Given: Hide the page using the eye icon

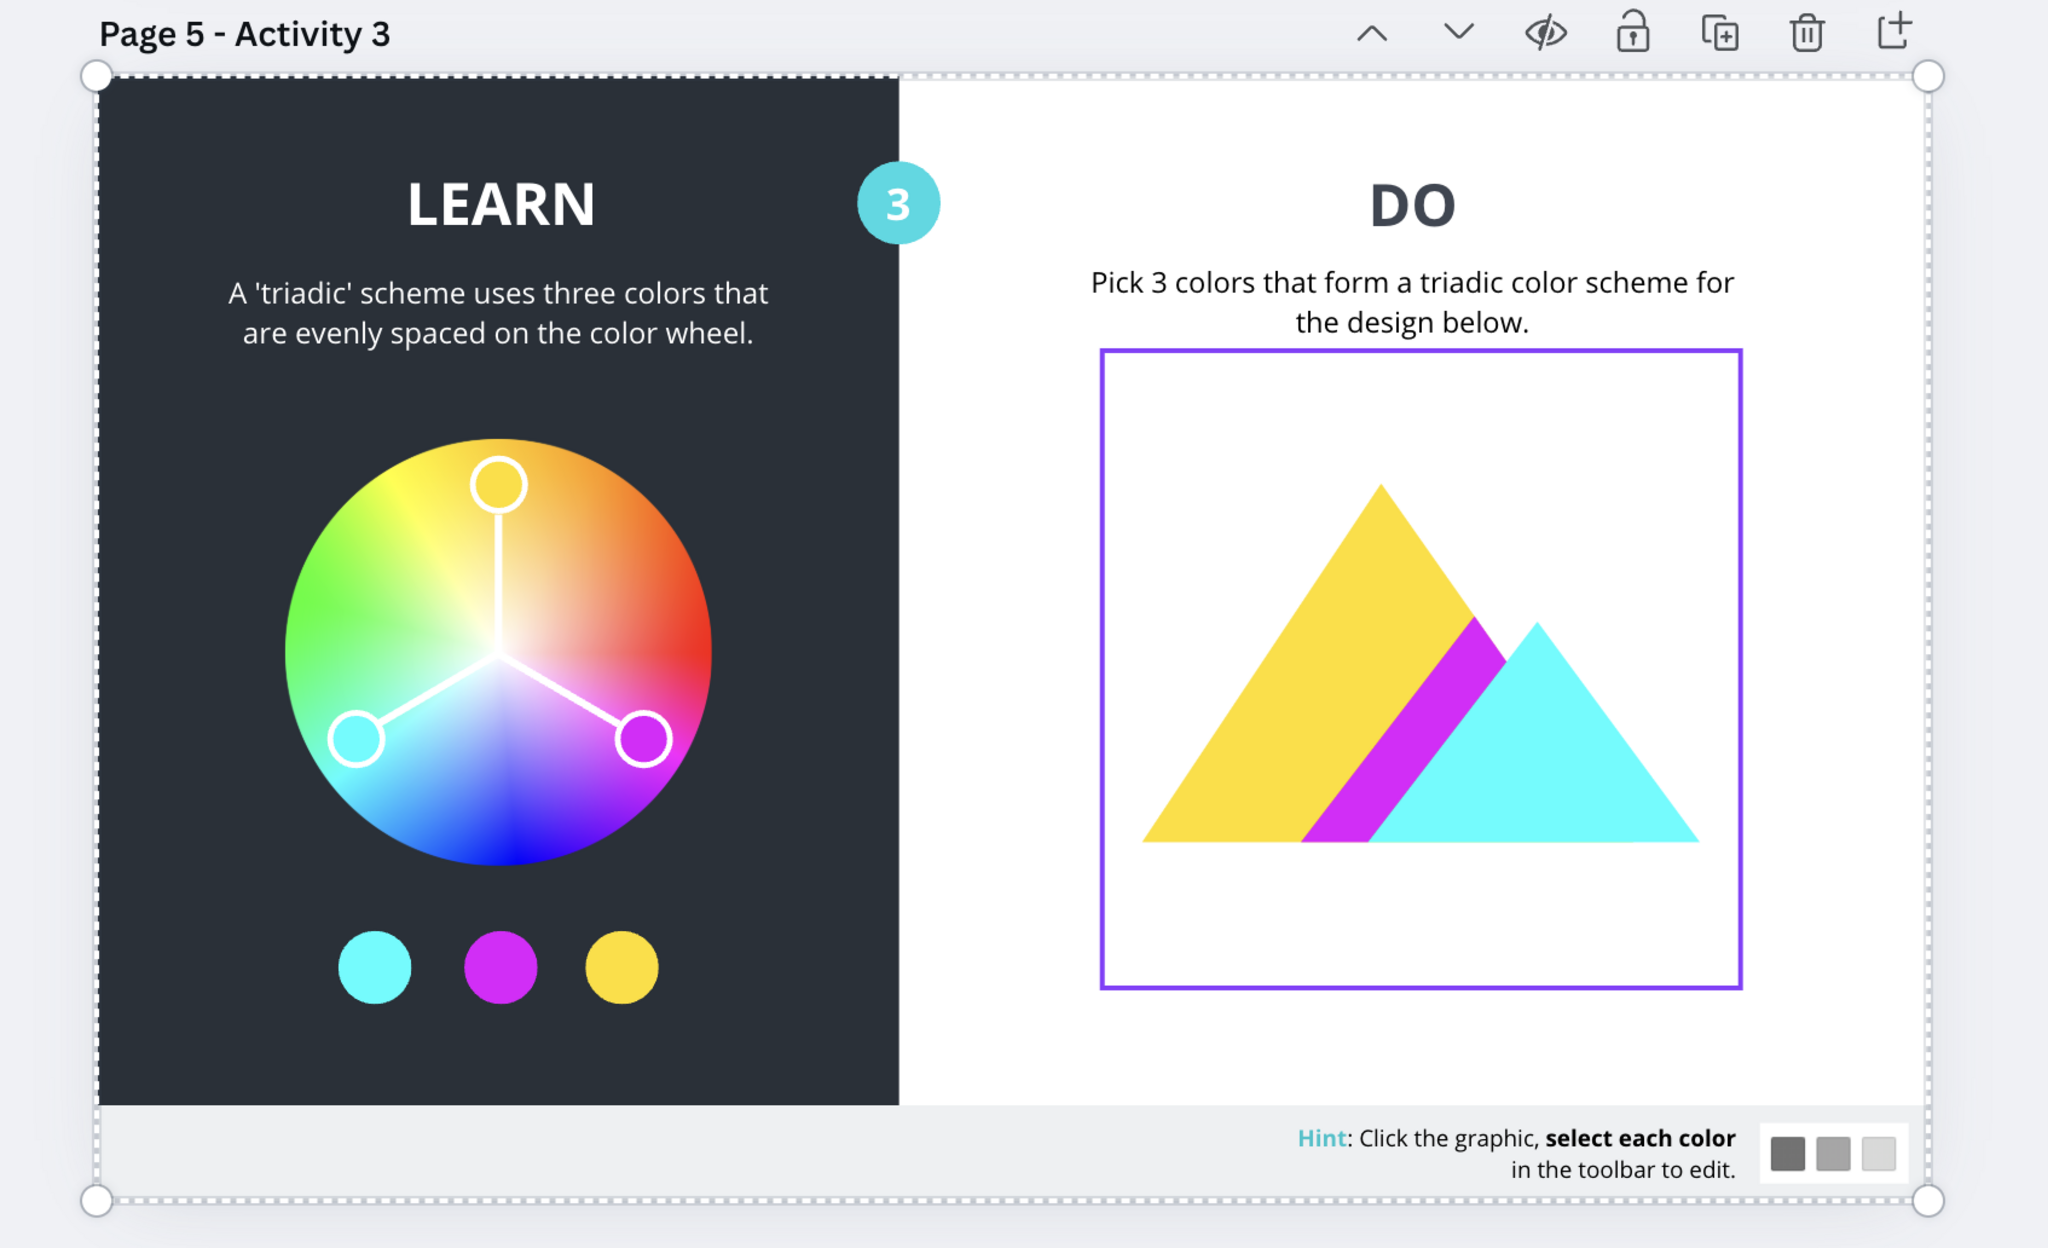Looking at the screenshot, I should [x=1545, y=33].
